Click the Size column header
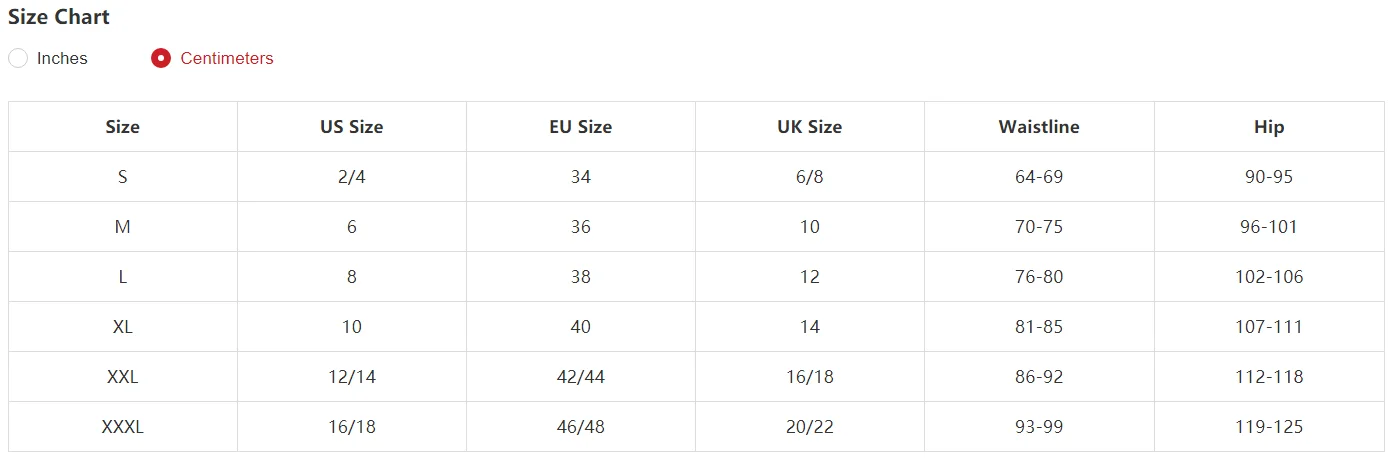Viewport: 1395px width, 466px height. point(123,127)
